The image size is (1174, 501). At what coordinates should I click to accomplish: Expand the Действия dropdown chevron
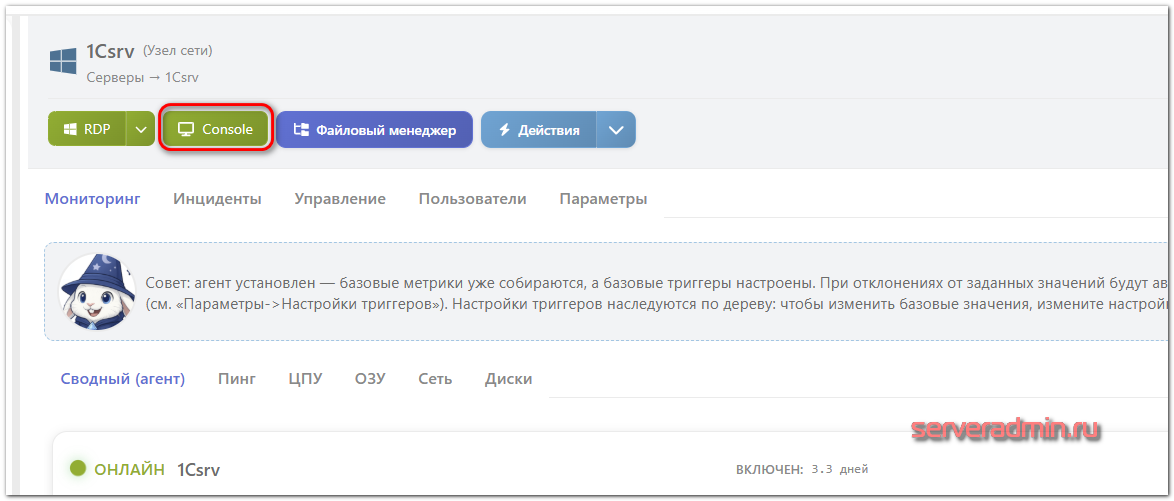pos(616,130)
